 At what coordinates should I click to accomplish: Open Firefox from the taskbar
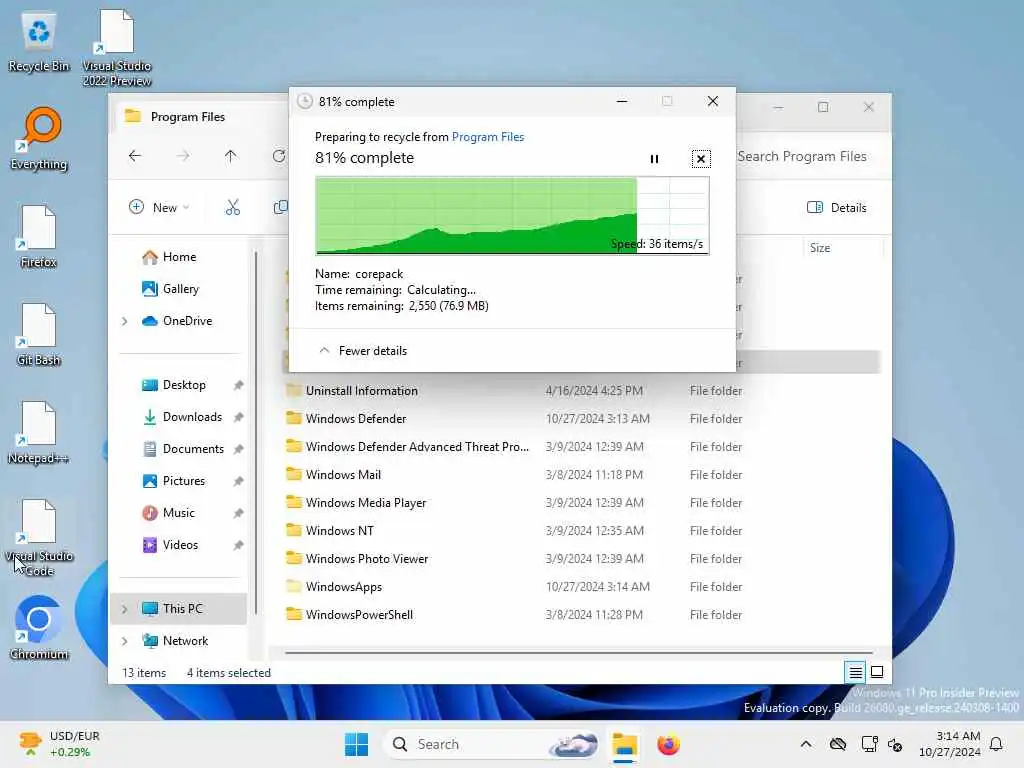click(x=668, y=744)
